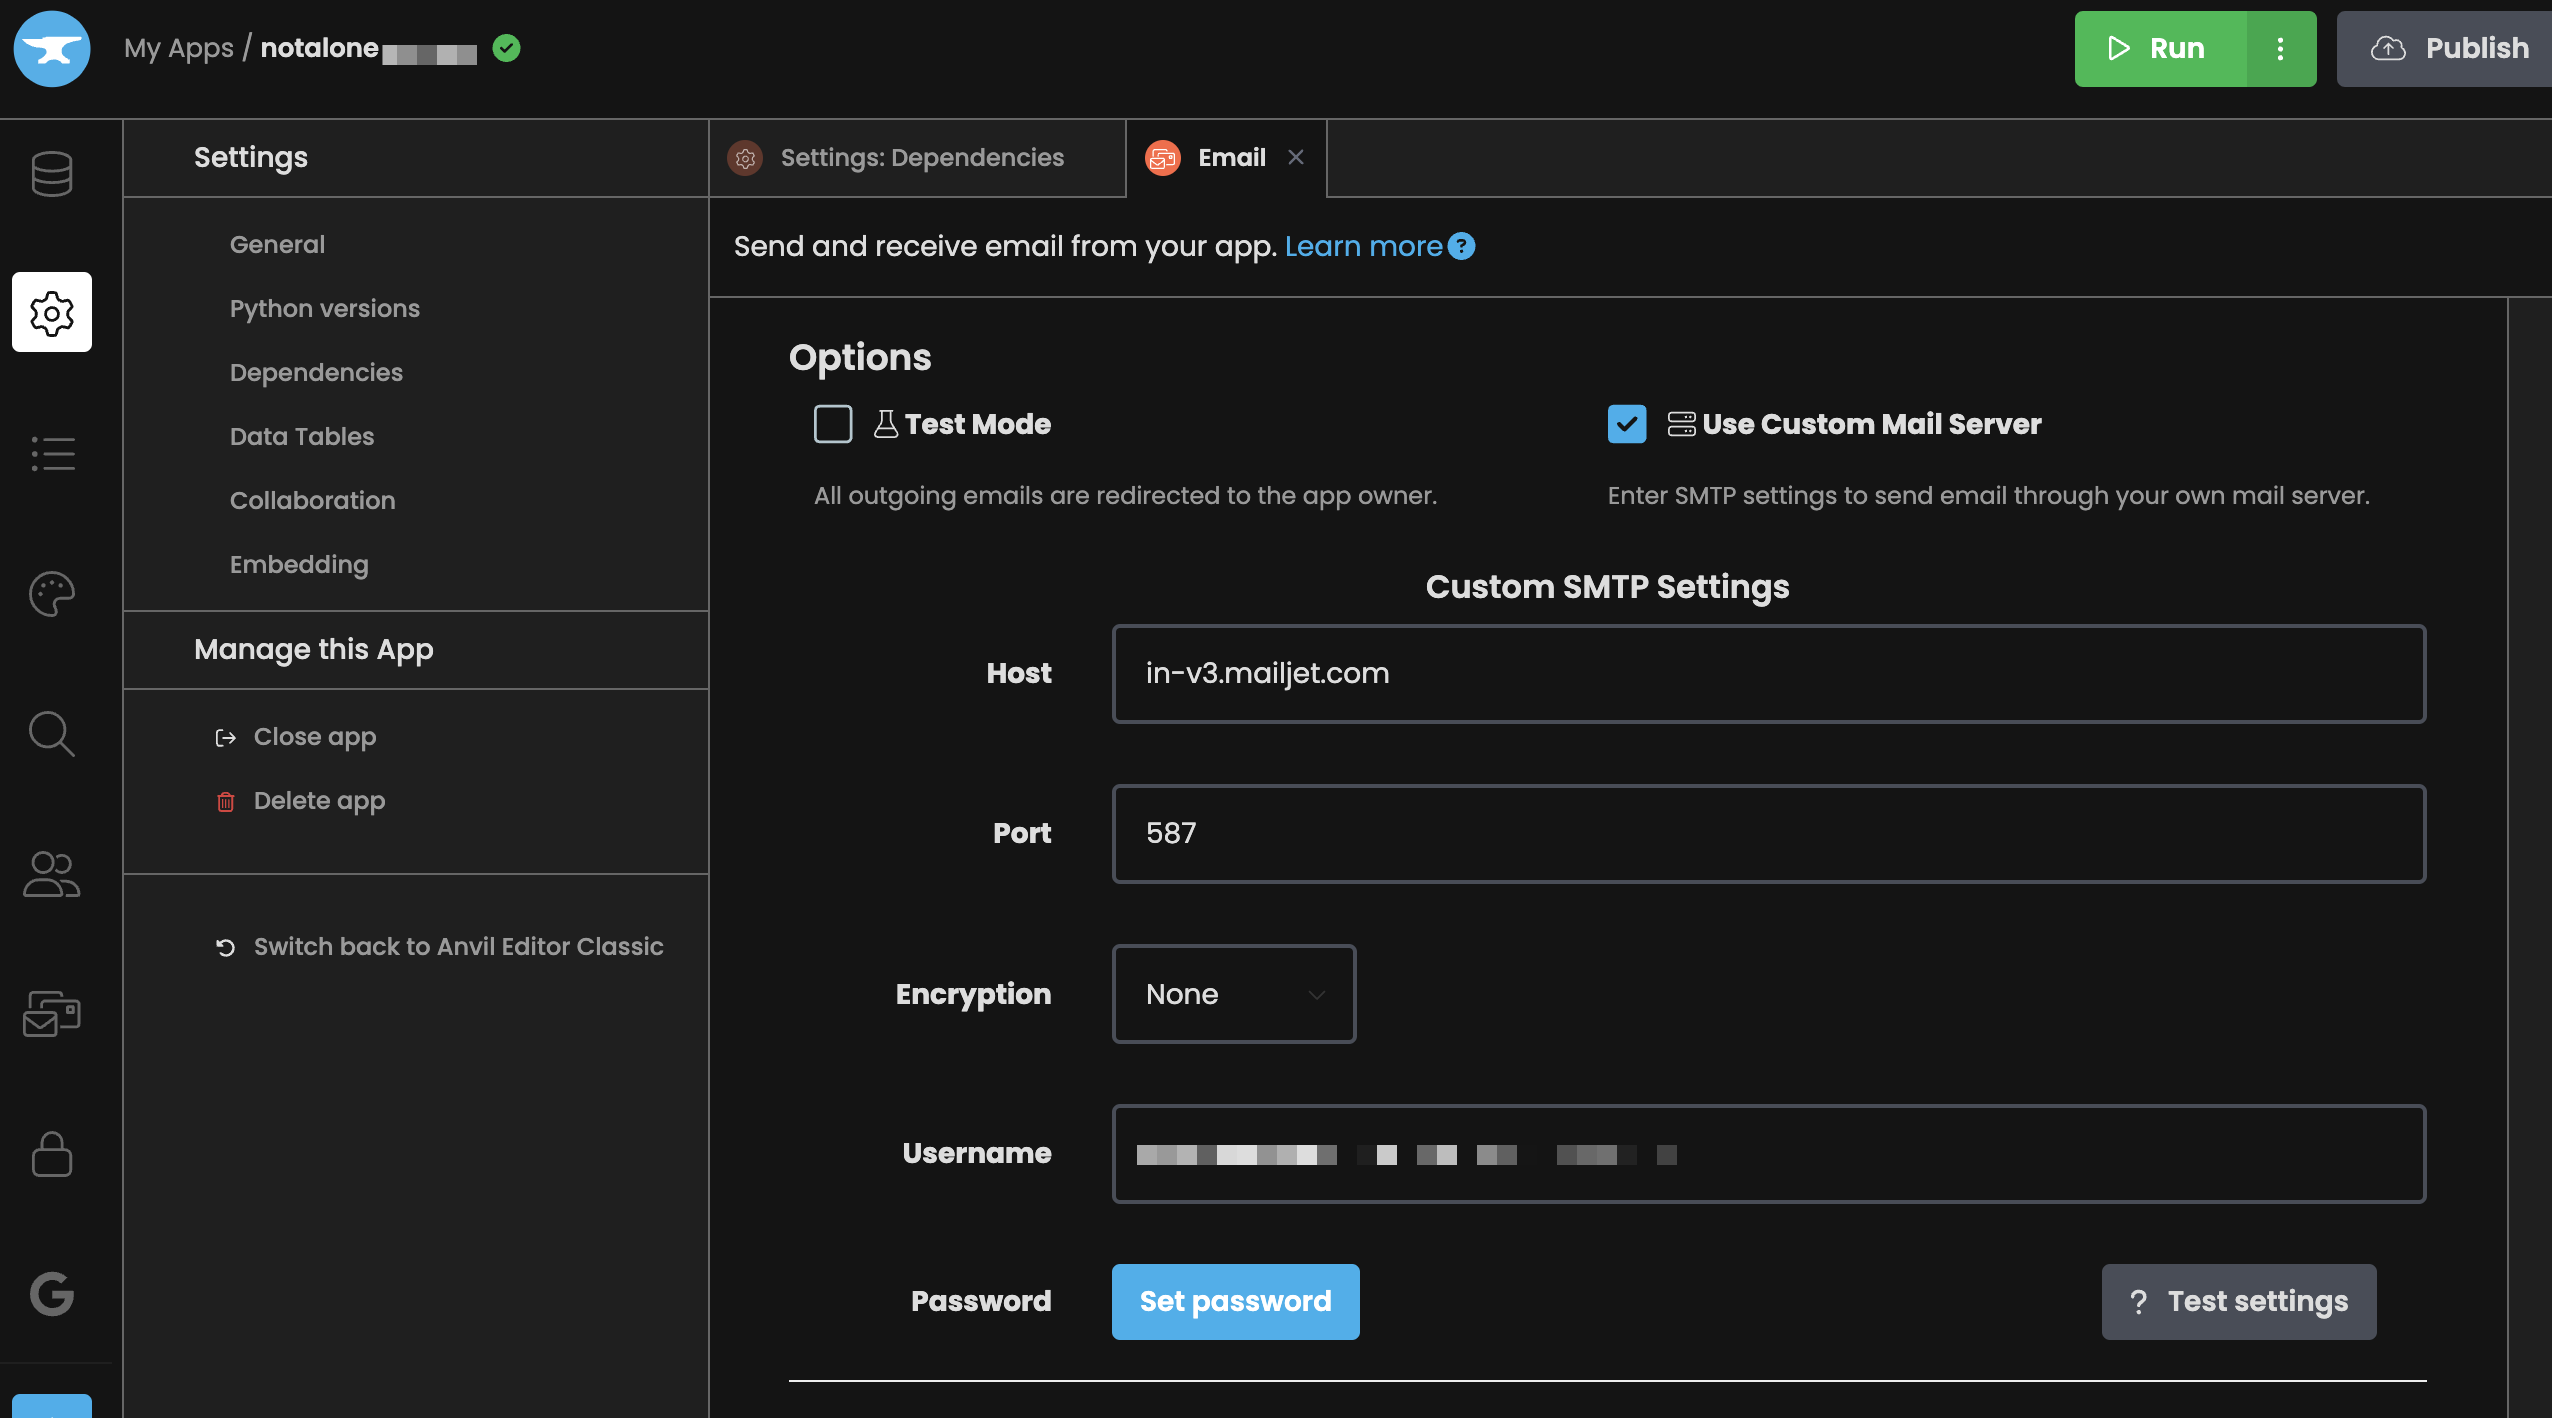Open Embedding settings
The width and height of the screenshot is (2552, 1418).
point(299,564)
